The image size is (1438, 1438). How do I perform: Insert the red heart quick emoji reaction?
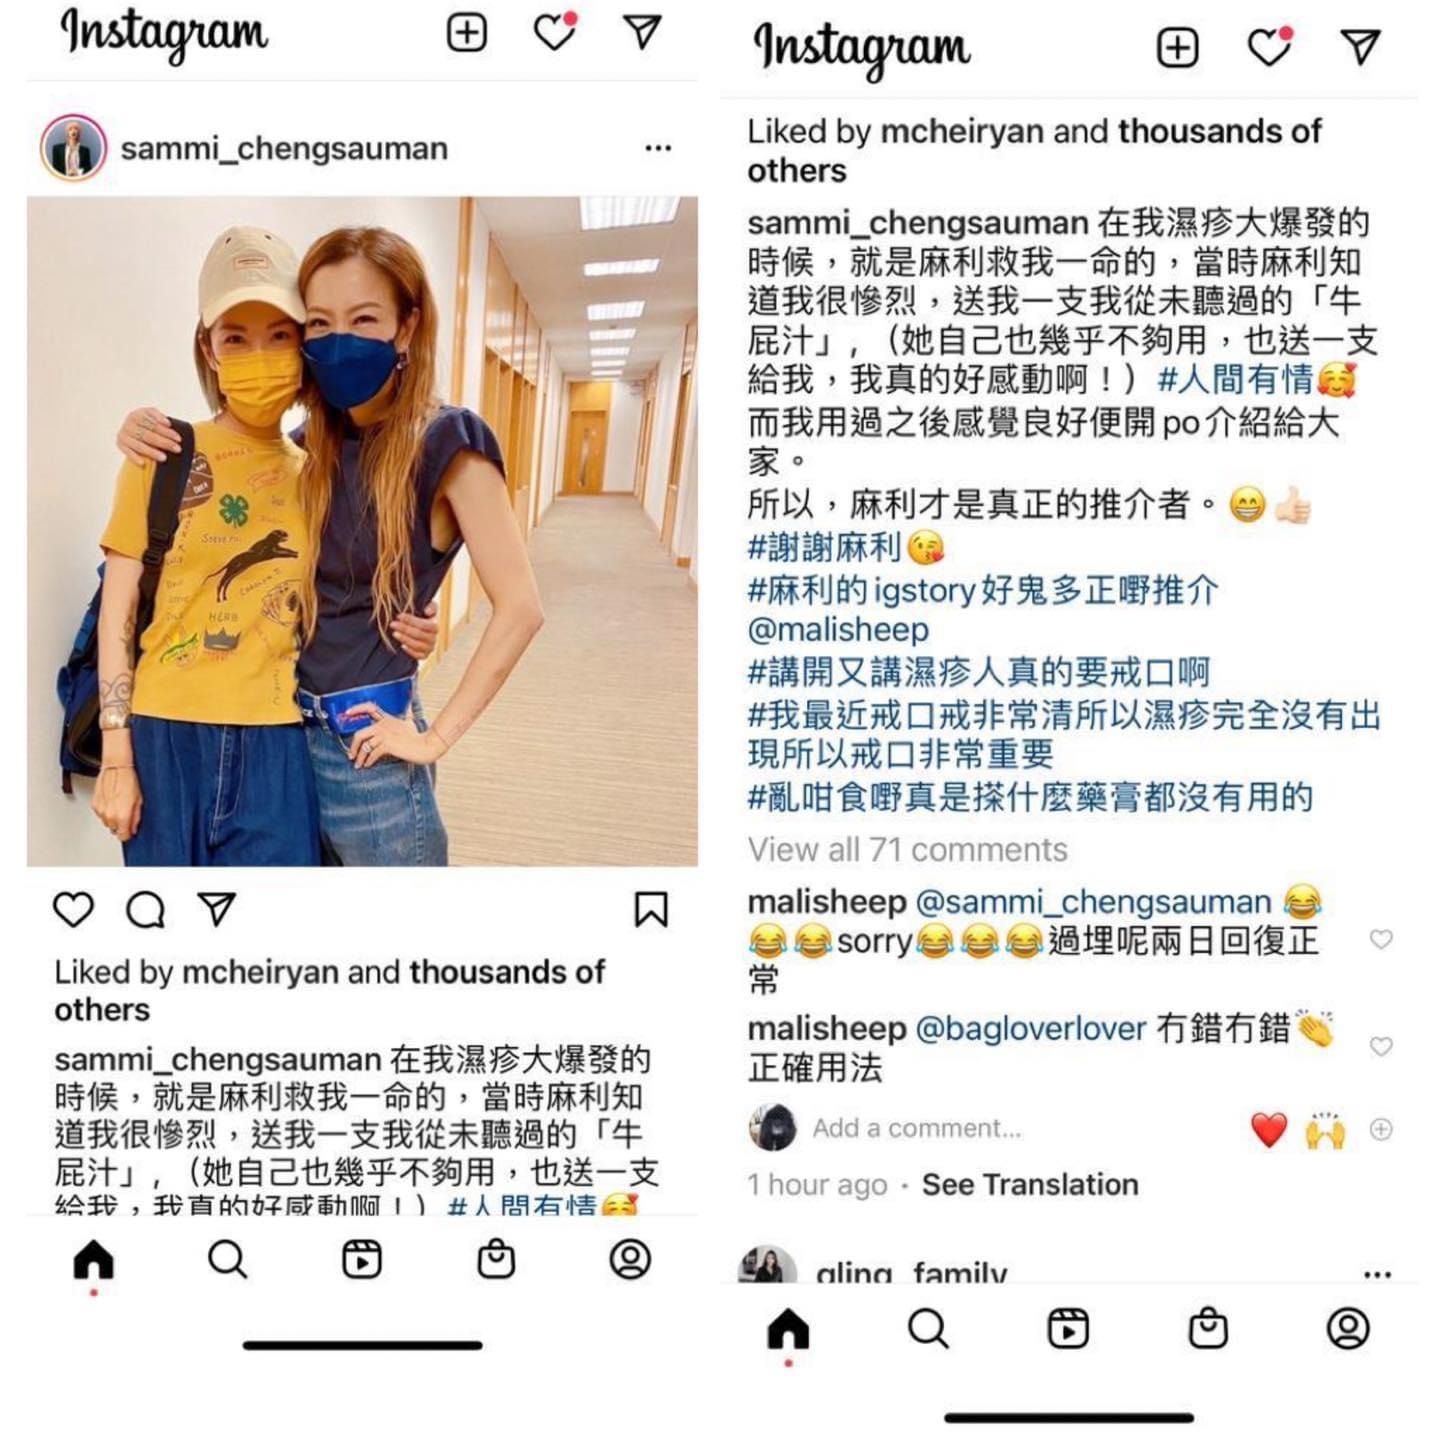pyautogui.click(x=1269, y=1130)
